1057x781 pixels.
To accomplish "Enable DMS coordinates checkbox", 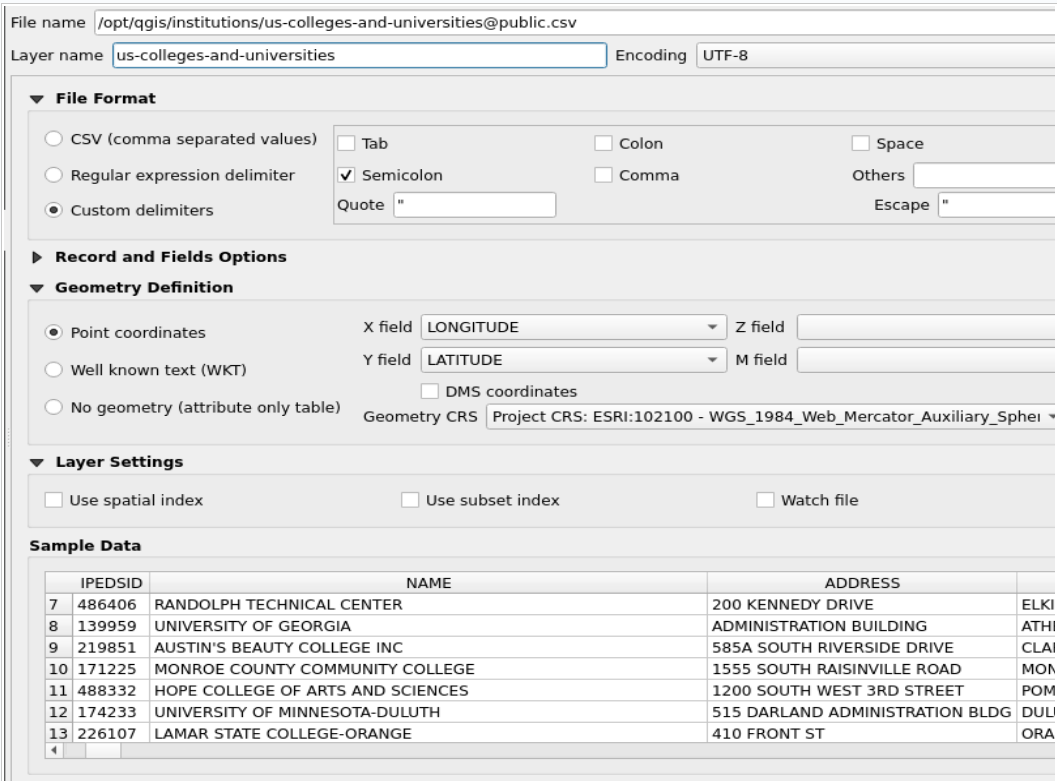I will click(x=432, y=391).
